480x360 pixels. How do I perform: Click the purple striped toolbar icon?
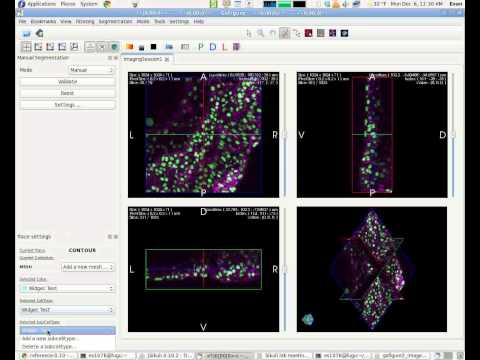[x=236, y=47]
